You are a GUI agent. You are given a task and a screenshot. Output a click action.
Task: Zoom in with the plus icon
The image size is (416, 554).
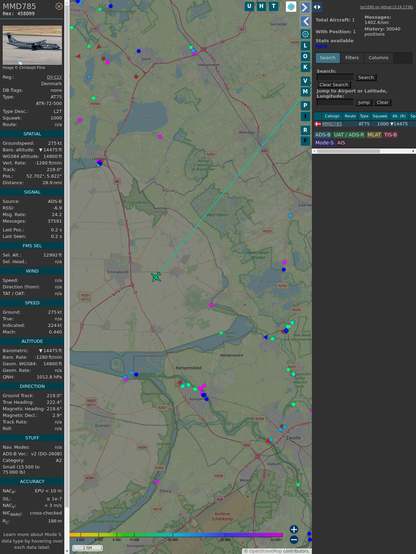(294, 529)
